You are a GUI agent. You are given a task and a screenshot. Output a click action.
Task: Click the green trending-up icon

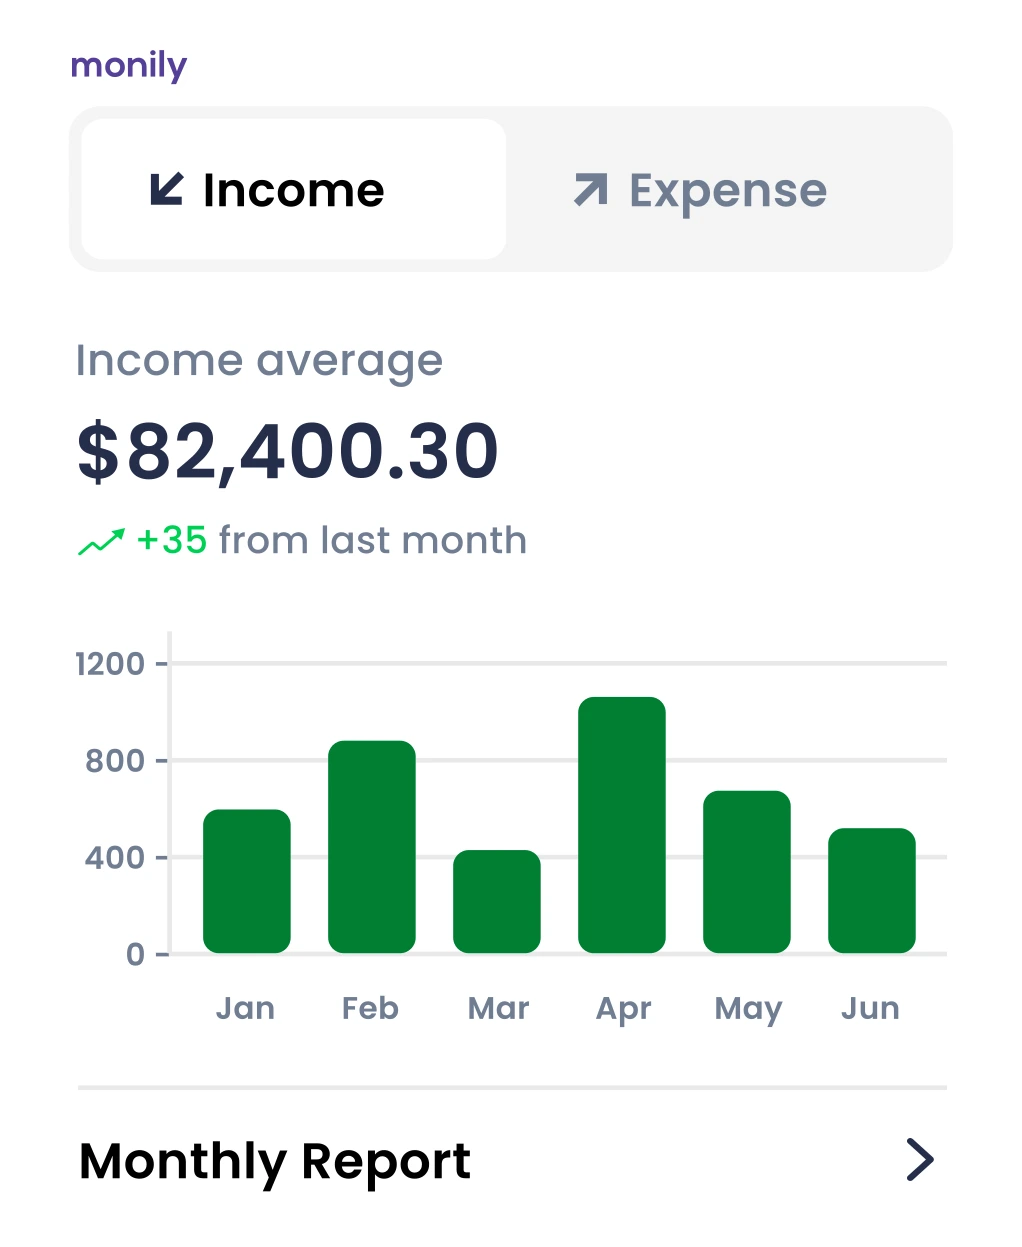tap(101, 541)
